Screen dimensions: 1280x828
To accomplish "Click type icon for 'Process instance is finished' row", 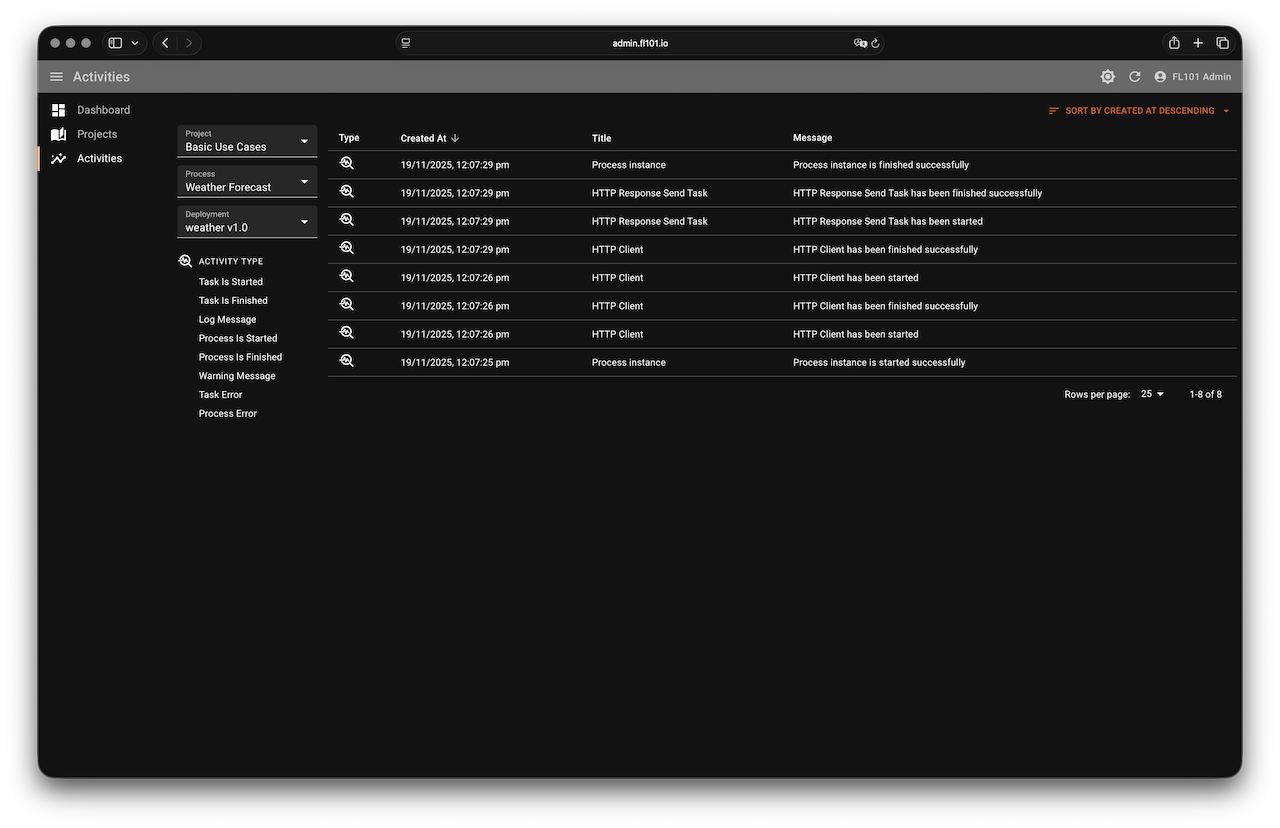I will pos(347,164).
